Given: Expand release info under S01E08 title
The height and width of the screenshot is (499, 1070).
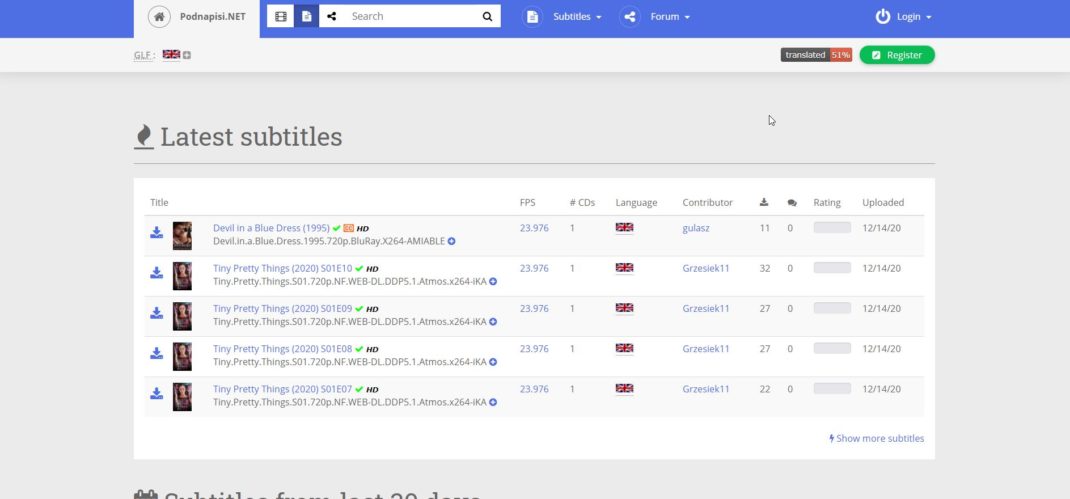Looking at the screenshot, I should point(493,362).
